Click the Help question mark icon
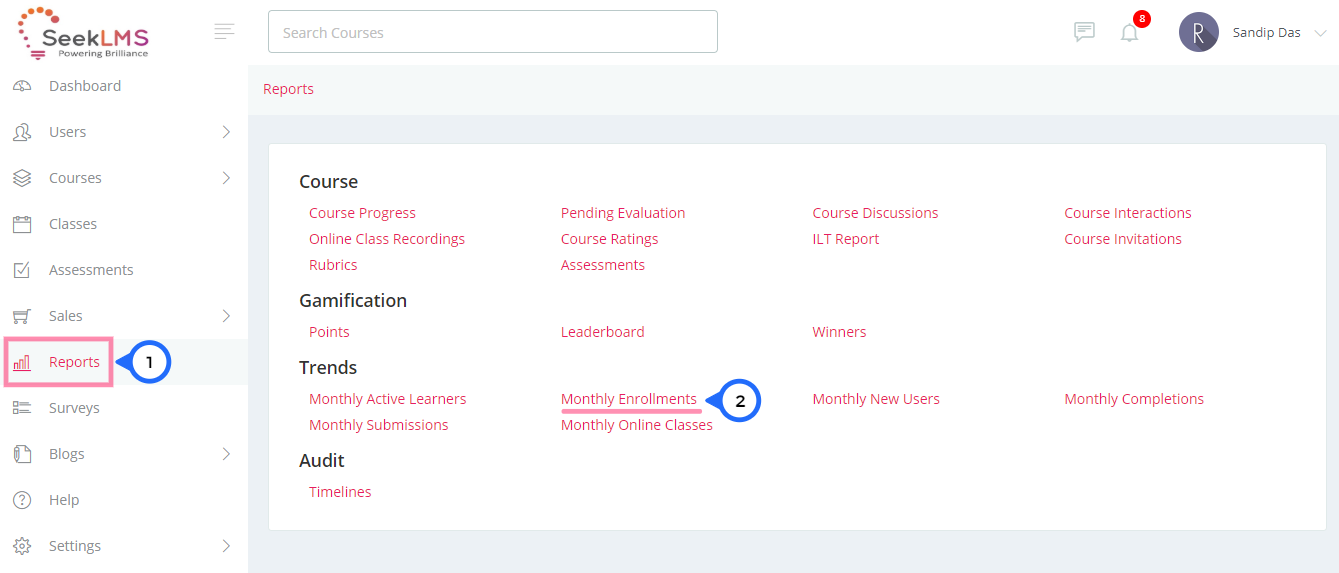1339x573 pixels. (22, 500)
